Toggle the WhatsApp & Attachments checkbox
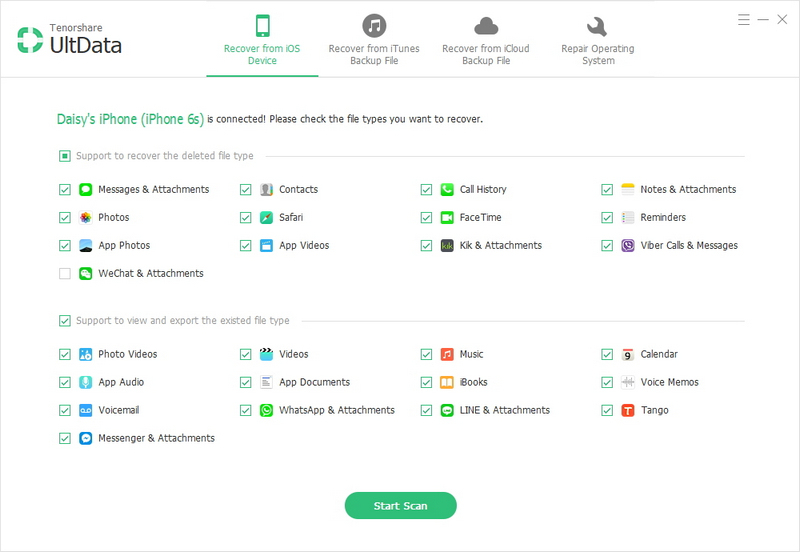The width and height of the screenshot is (800, 552). coord(245,411)
